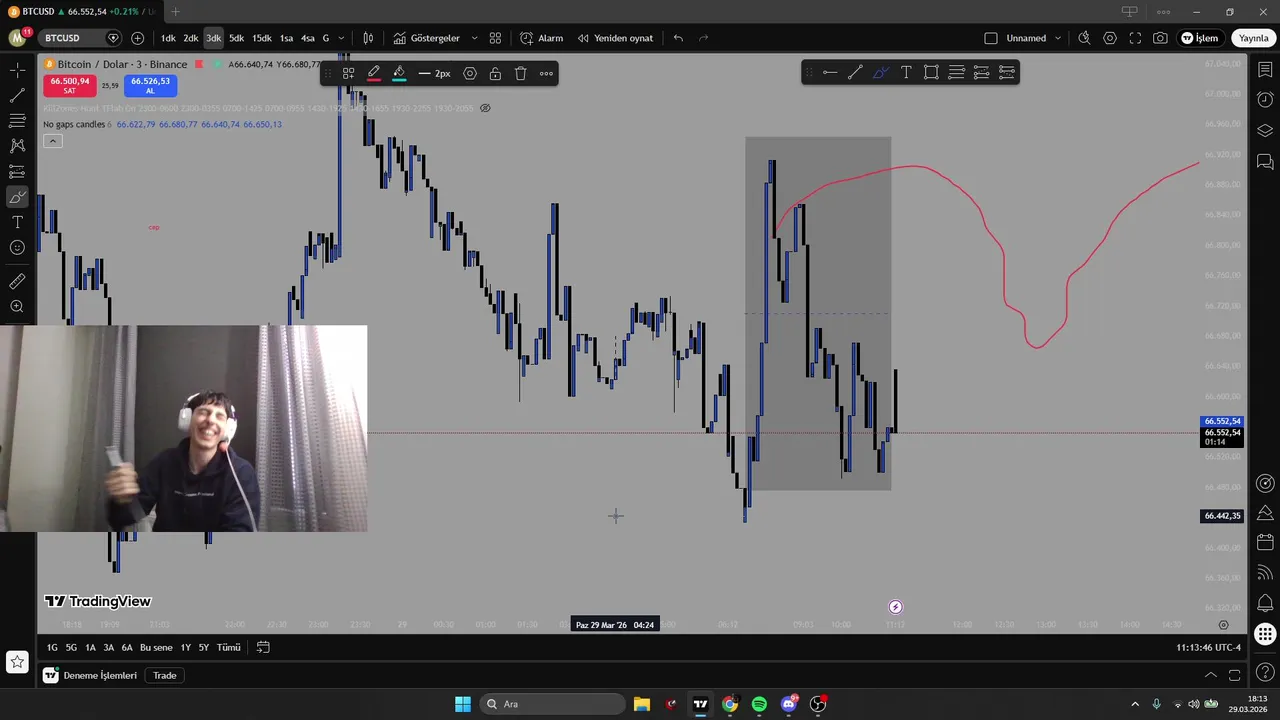Screen dimensions: 1280x720
Task: Open the Alarm button
Action: (x=541, y=38)
